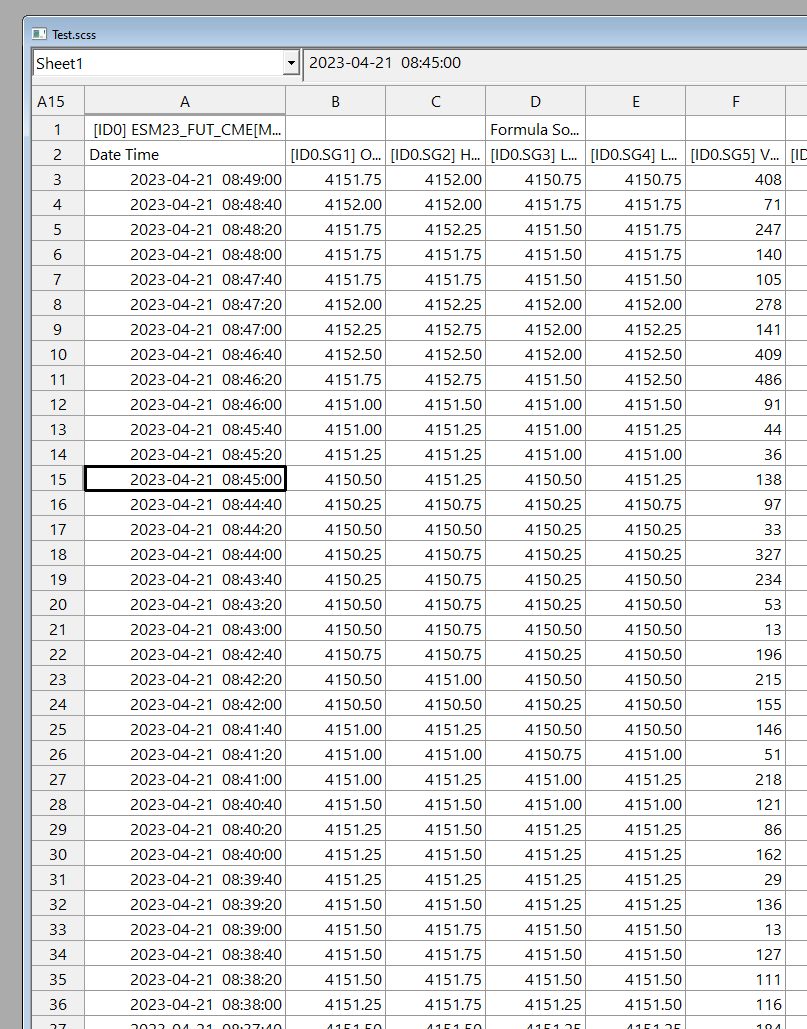Click the [ID0.SG3] L... header cell
Screen dimensions: 807x1029
535,154
